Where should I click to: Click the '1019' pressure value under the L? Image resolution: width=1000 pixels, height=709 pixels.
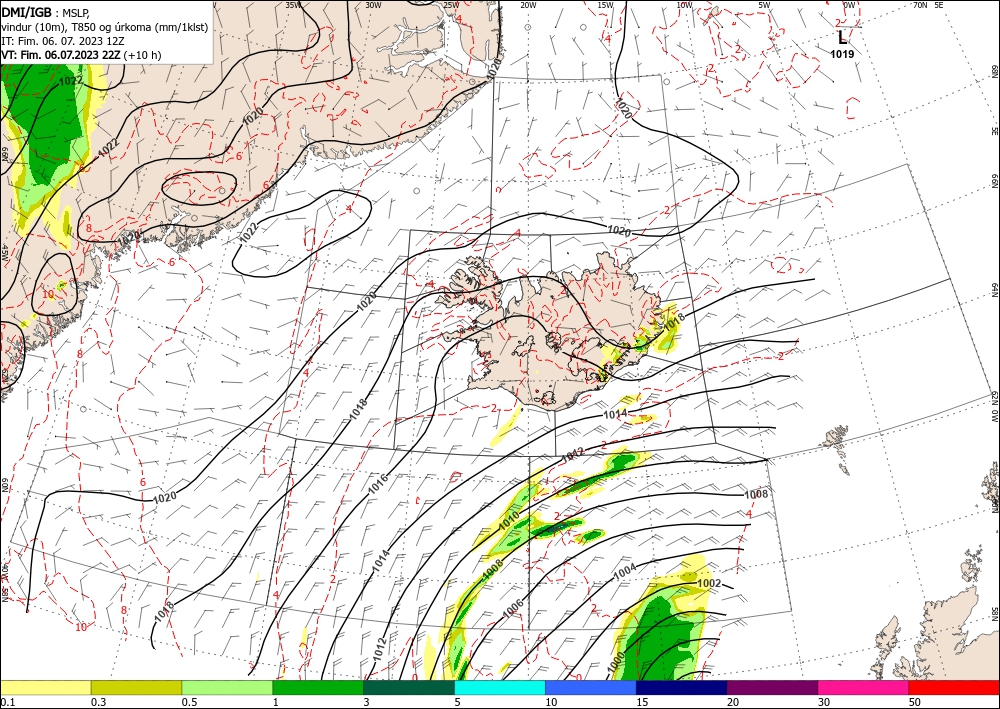pos(842,54)
